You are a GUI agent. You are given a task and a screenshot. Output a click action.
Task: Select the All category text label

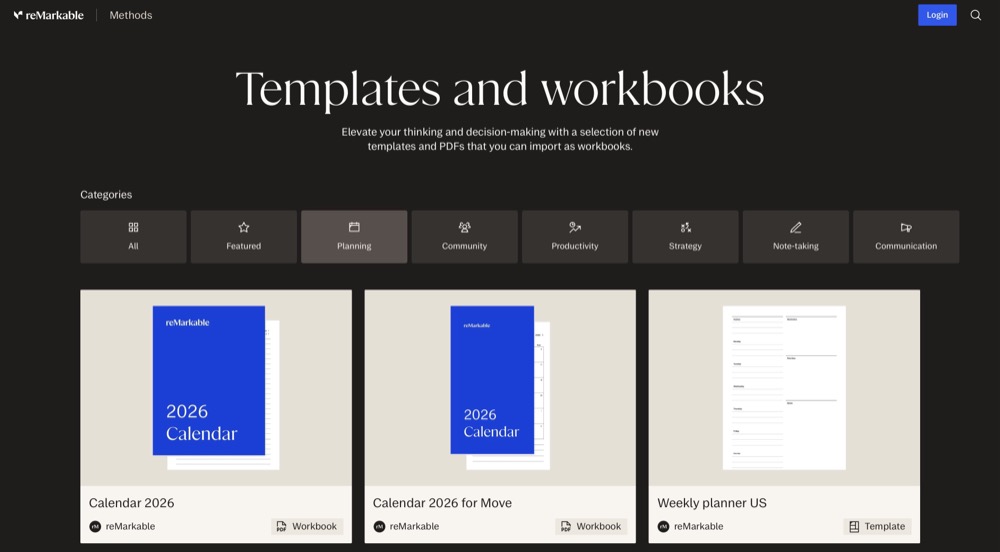[133, 246]
